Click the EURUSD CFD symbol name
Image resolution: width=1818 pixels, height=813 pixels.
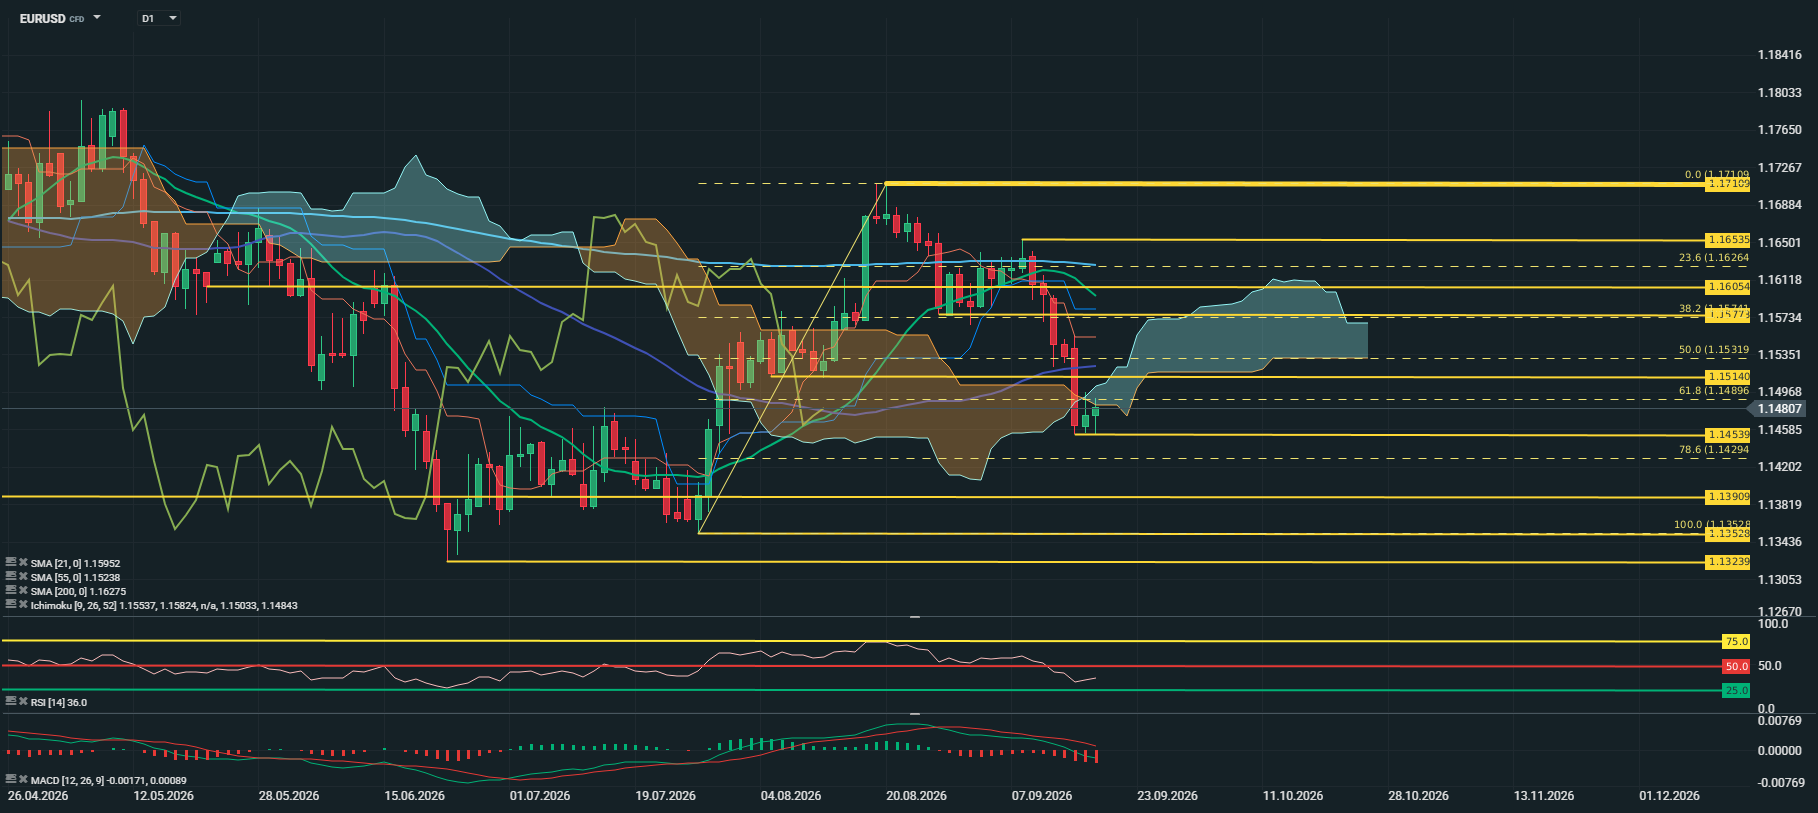point(51,18)
